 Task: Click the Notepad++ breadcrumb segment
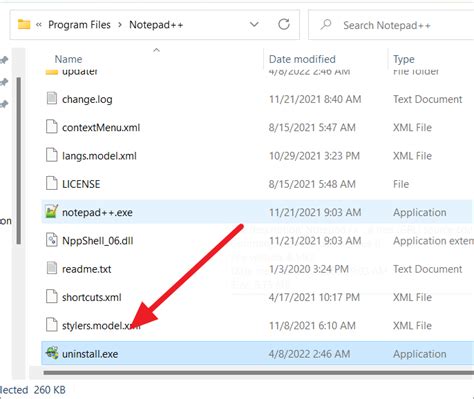pos(156,25)
